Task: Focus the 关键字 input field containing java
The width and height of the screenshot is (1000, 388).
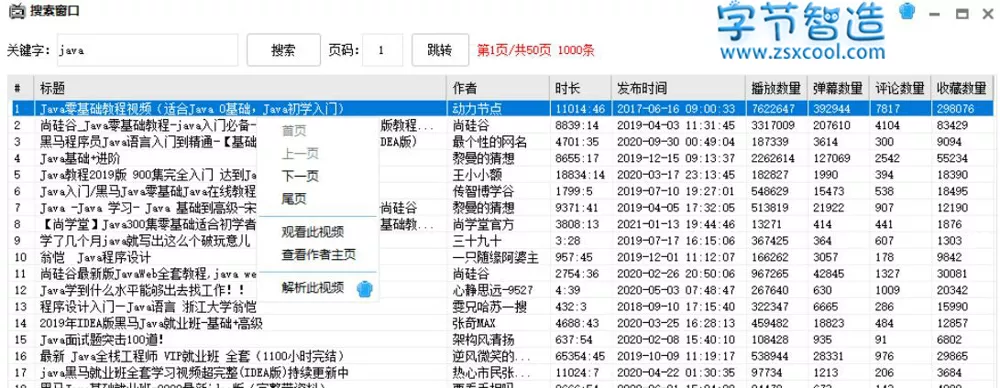Action: point(147,50)
